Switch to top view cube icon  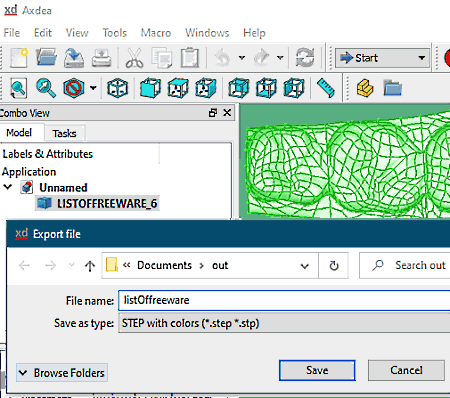pos(178,88)
